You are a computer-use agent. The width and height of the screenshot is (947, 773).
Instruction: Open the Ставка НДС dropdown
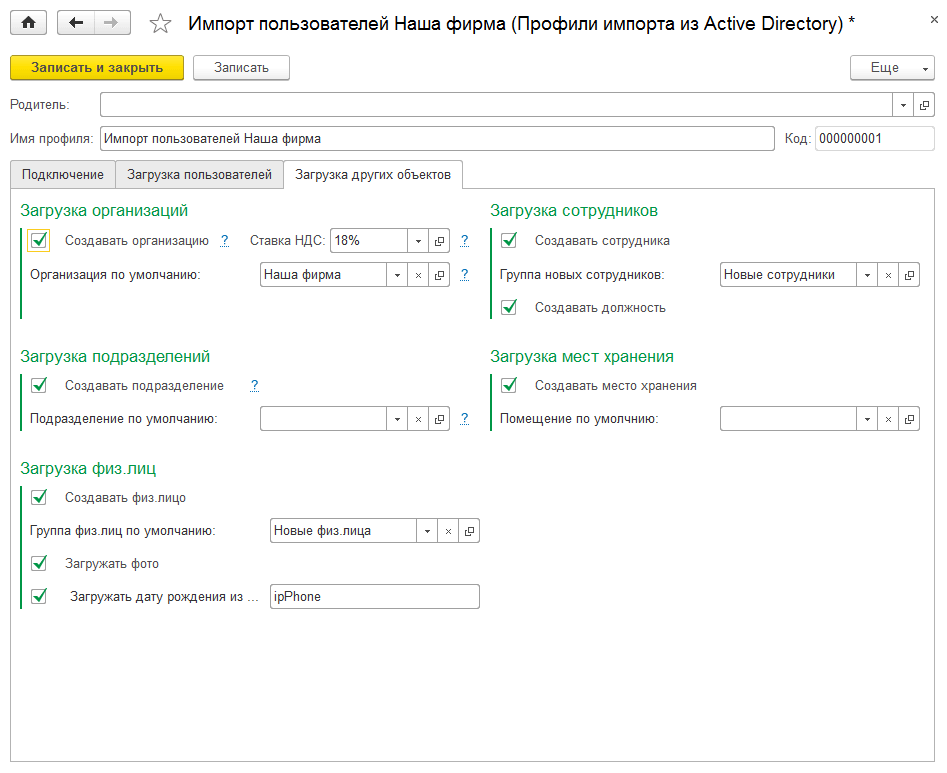(418, 240)
